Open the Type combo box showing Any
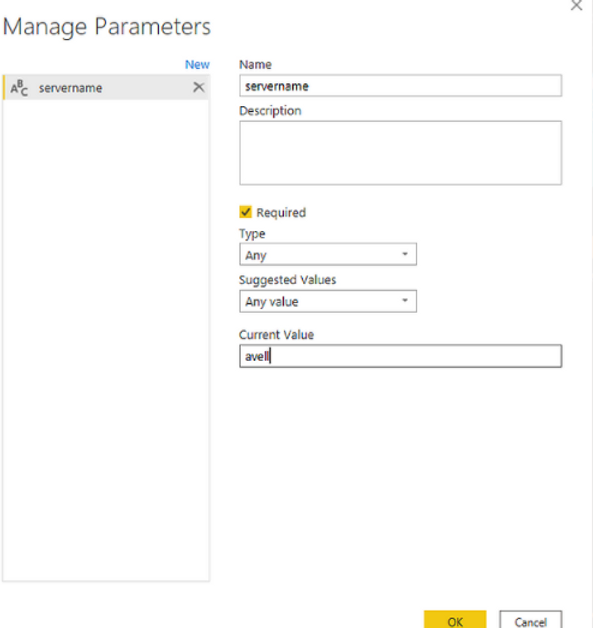Viewport: 593px width, 628px height. tap(328, 254)
